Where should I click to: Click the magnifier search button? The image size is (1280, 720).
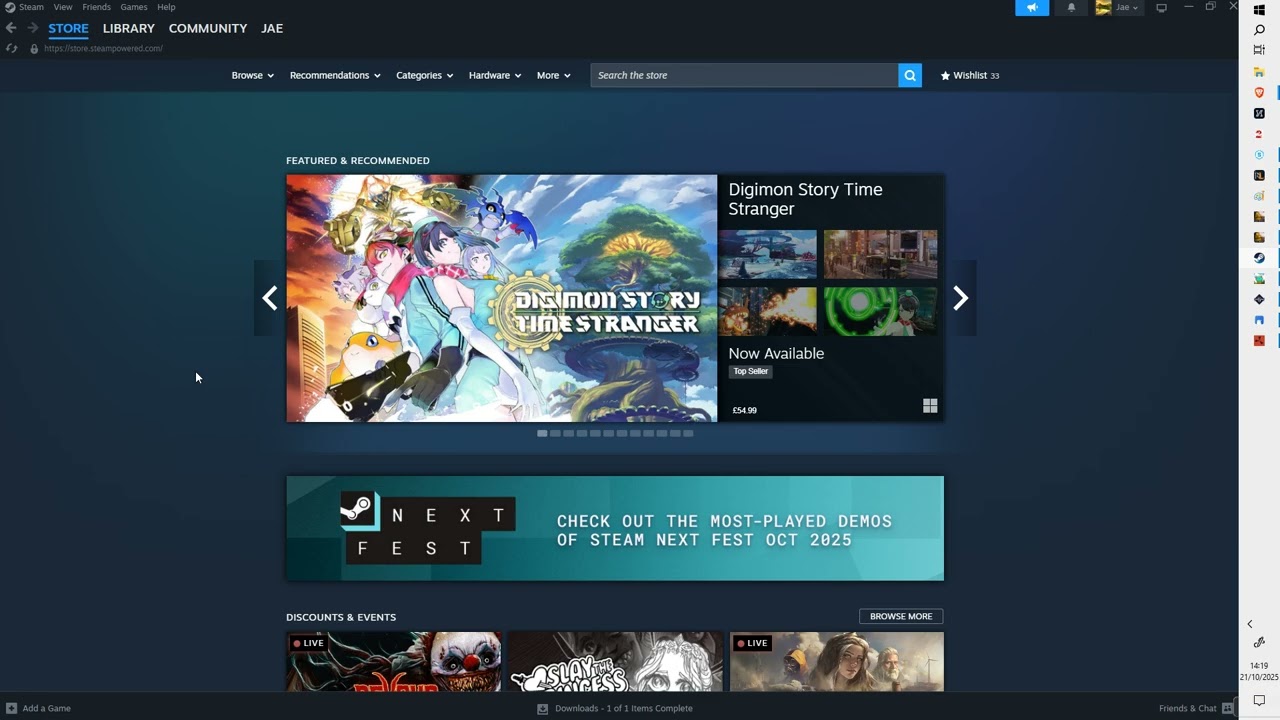tap(910, 75)
